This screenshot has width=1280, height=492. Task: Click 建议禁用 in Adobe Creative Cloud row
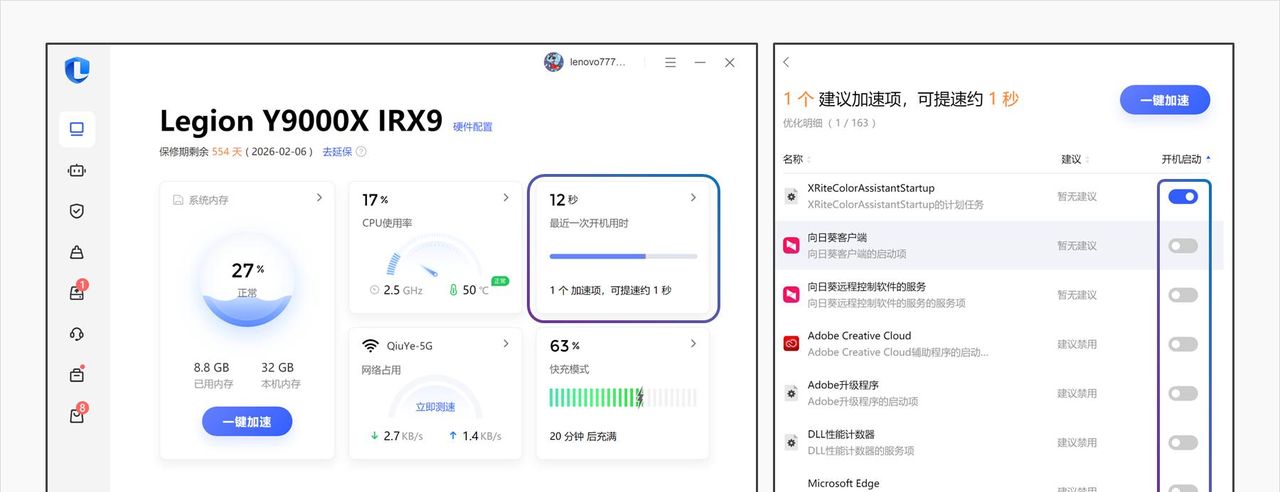[x=1077, y=344]
